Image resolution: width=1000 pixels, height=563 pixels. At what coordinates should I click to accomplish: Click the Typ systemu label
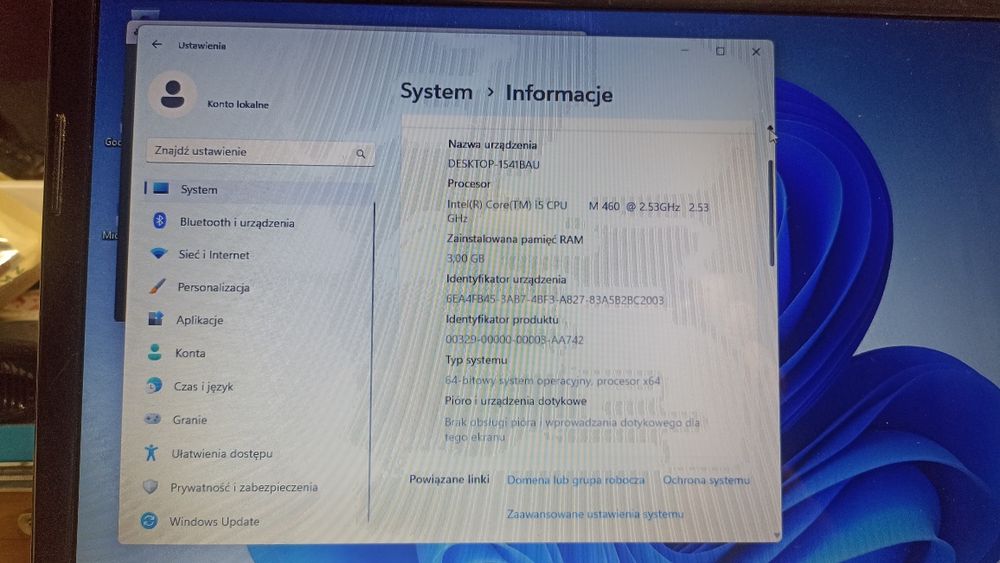tap(476, 360)
